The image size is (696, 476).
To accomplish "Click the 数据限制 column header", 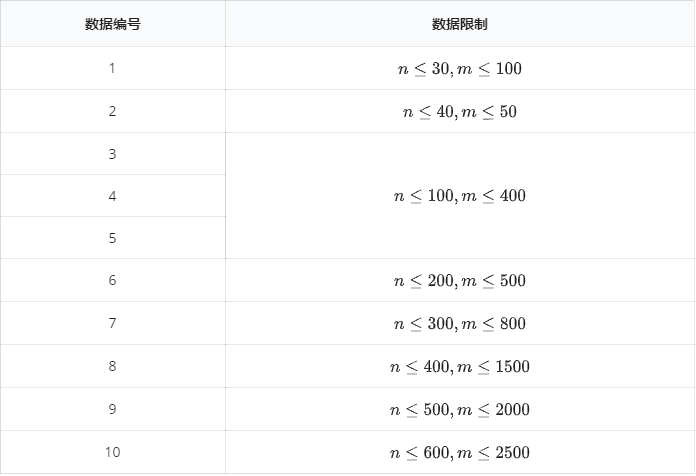I will (x=460, y=24).
